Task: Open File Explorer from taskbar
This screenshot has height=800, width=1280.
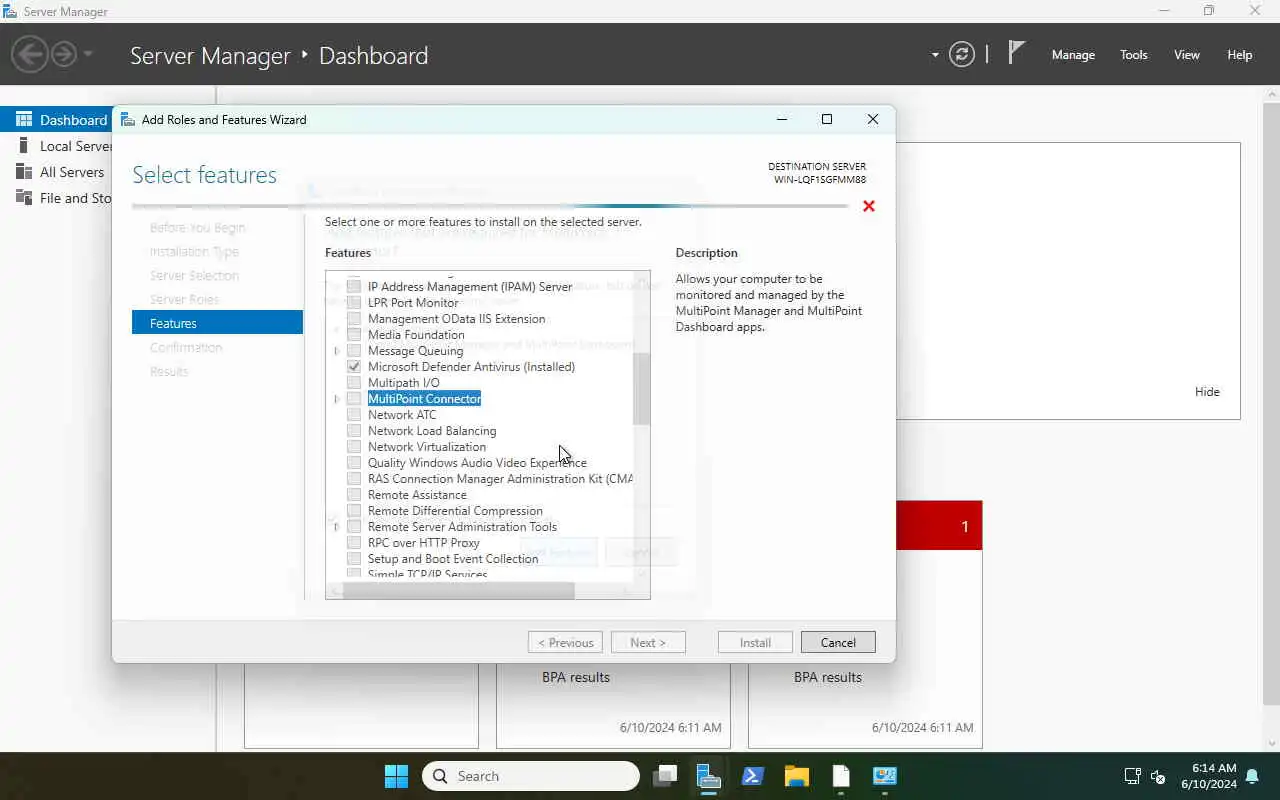Action: (x=797, y=776)
